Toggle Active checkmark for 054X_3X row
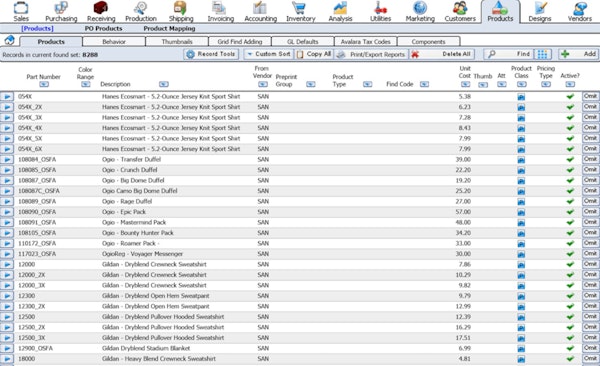Viewport: 600px width, 366px height. pos(570,118)
